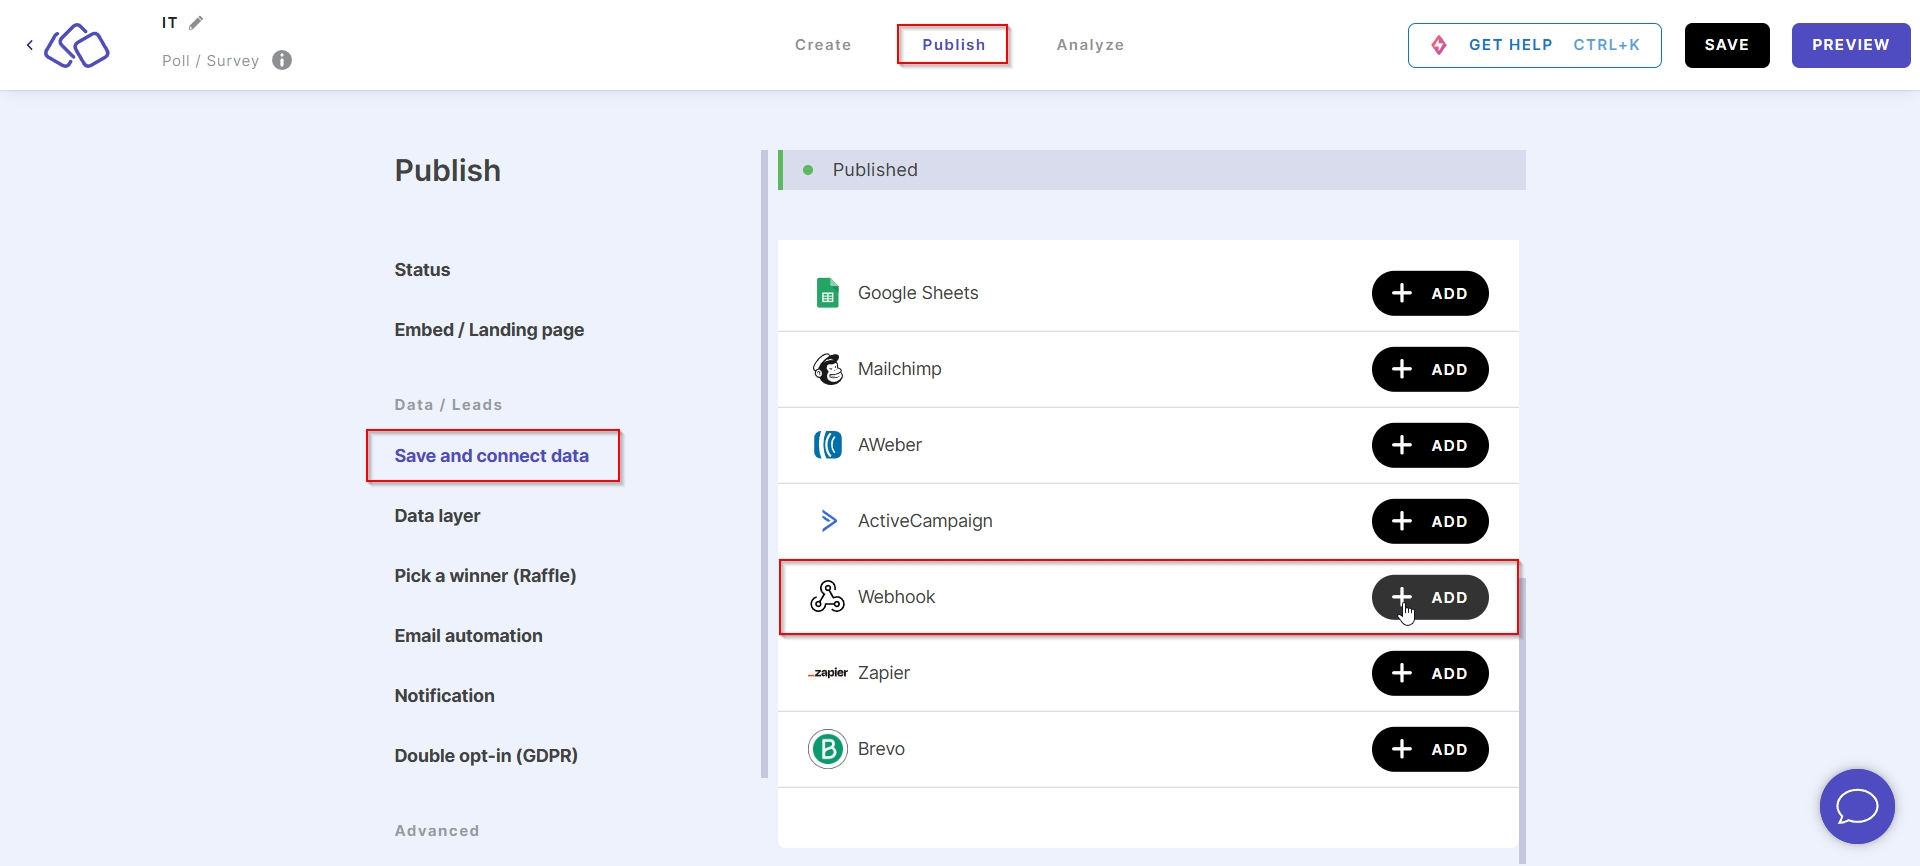Click the Brevo label
1920x866 pixels.
coord(881,749)
